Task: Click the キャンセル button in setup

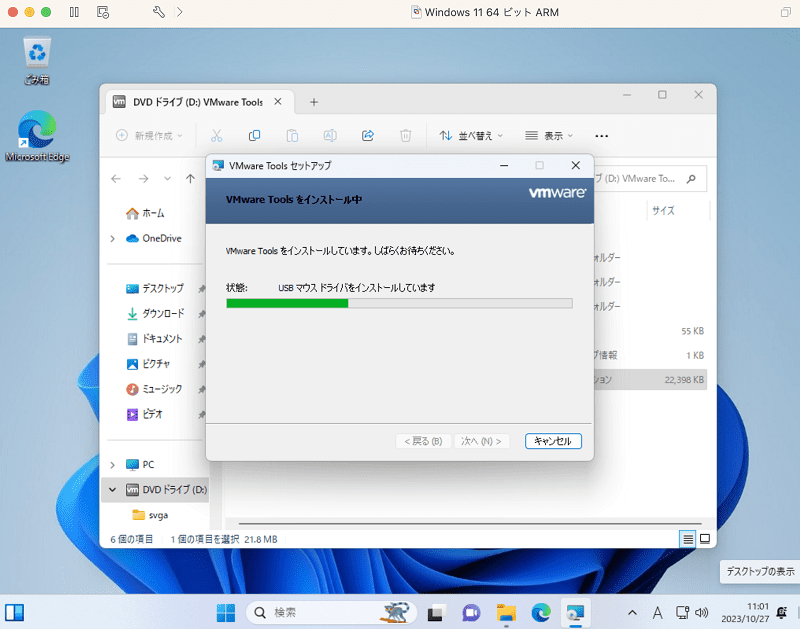Action: pyautogui.click(x=553, y=441)
